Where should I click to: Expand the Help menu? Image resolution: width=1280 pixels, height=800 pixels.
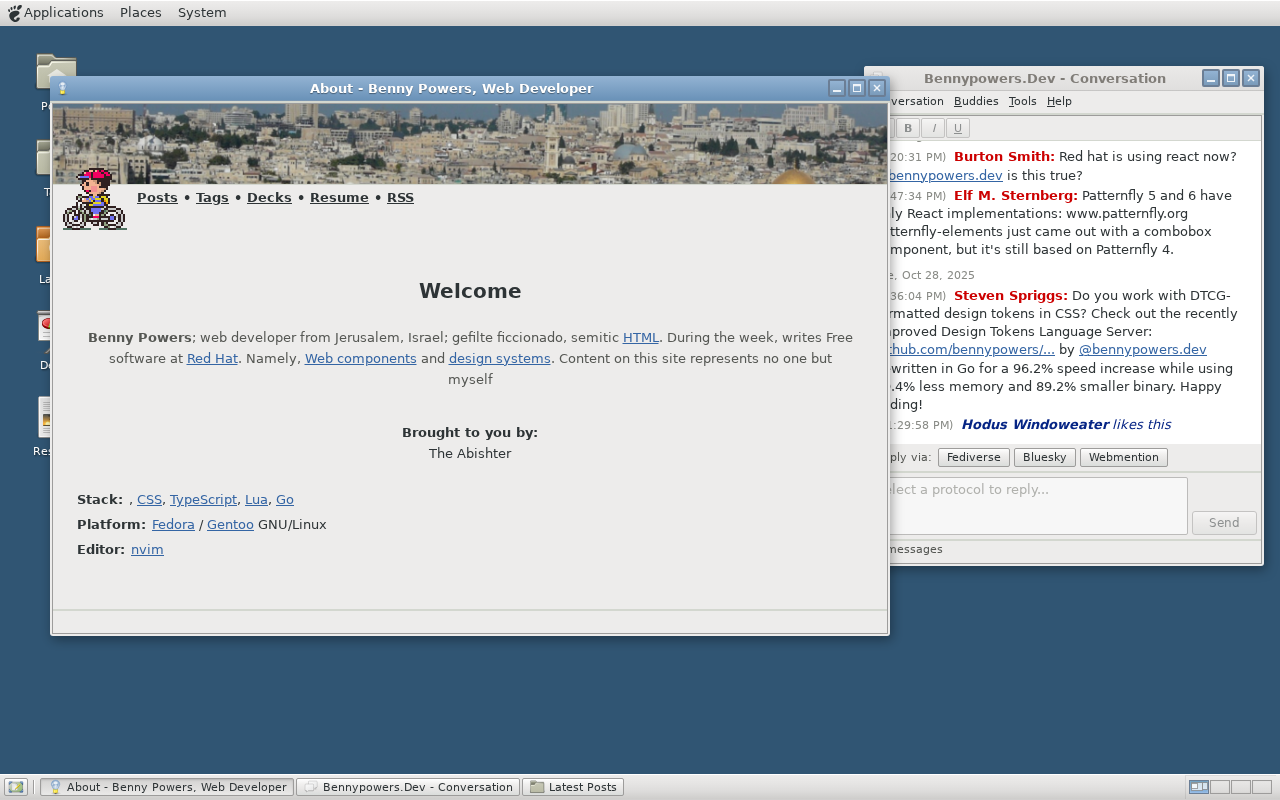click(x=1059, y=101)
